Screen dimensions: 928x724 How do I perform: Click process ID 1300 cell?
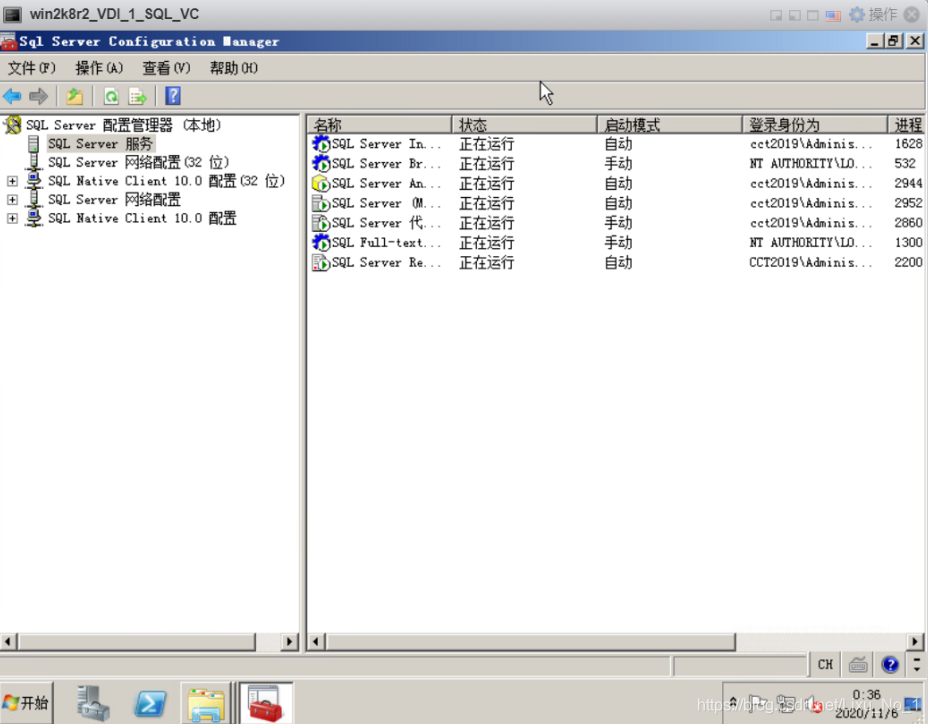click(x=908, y=243)
